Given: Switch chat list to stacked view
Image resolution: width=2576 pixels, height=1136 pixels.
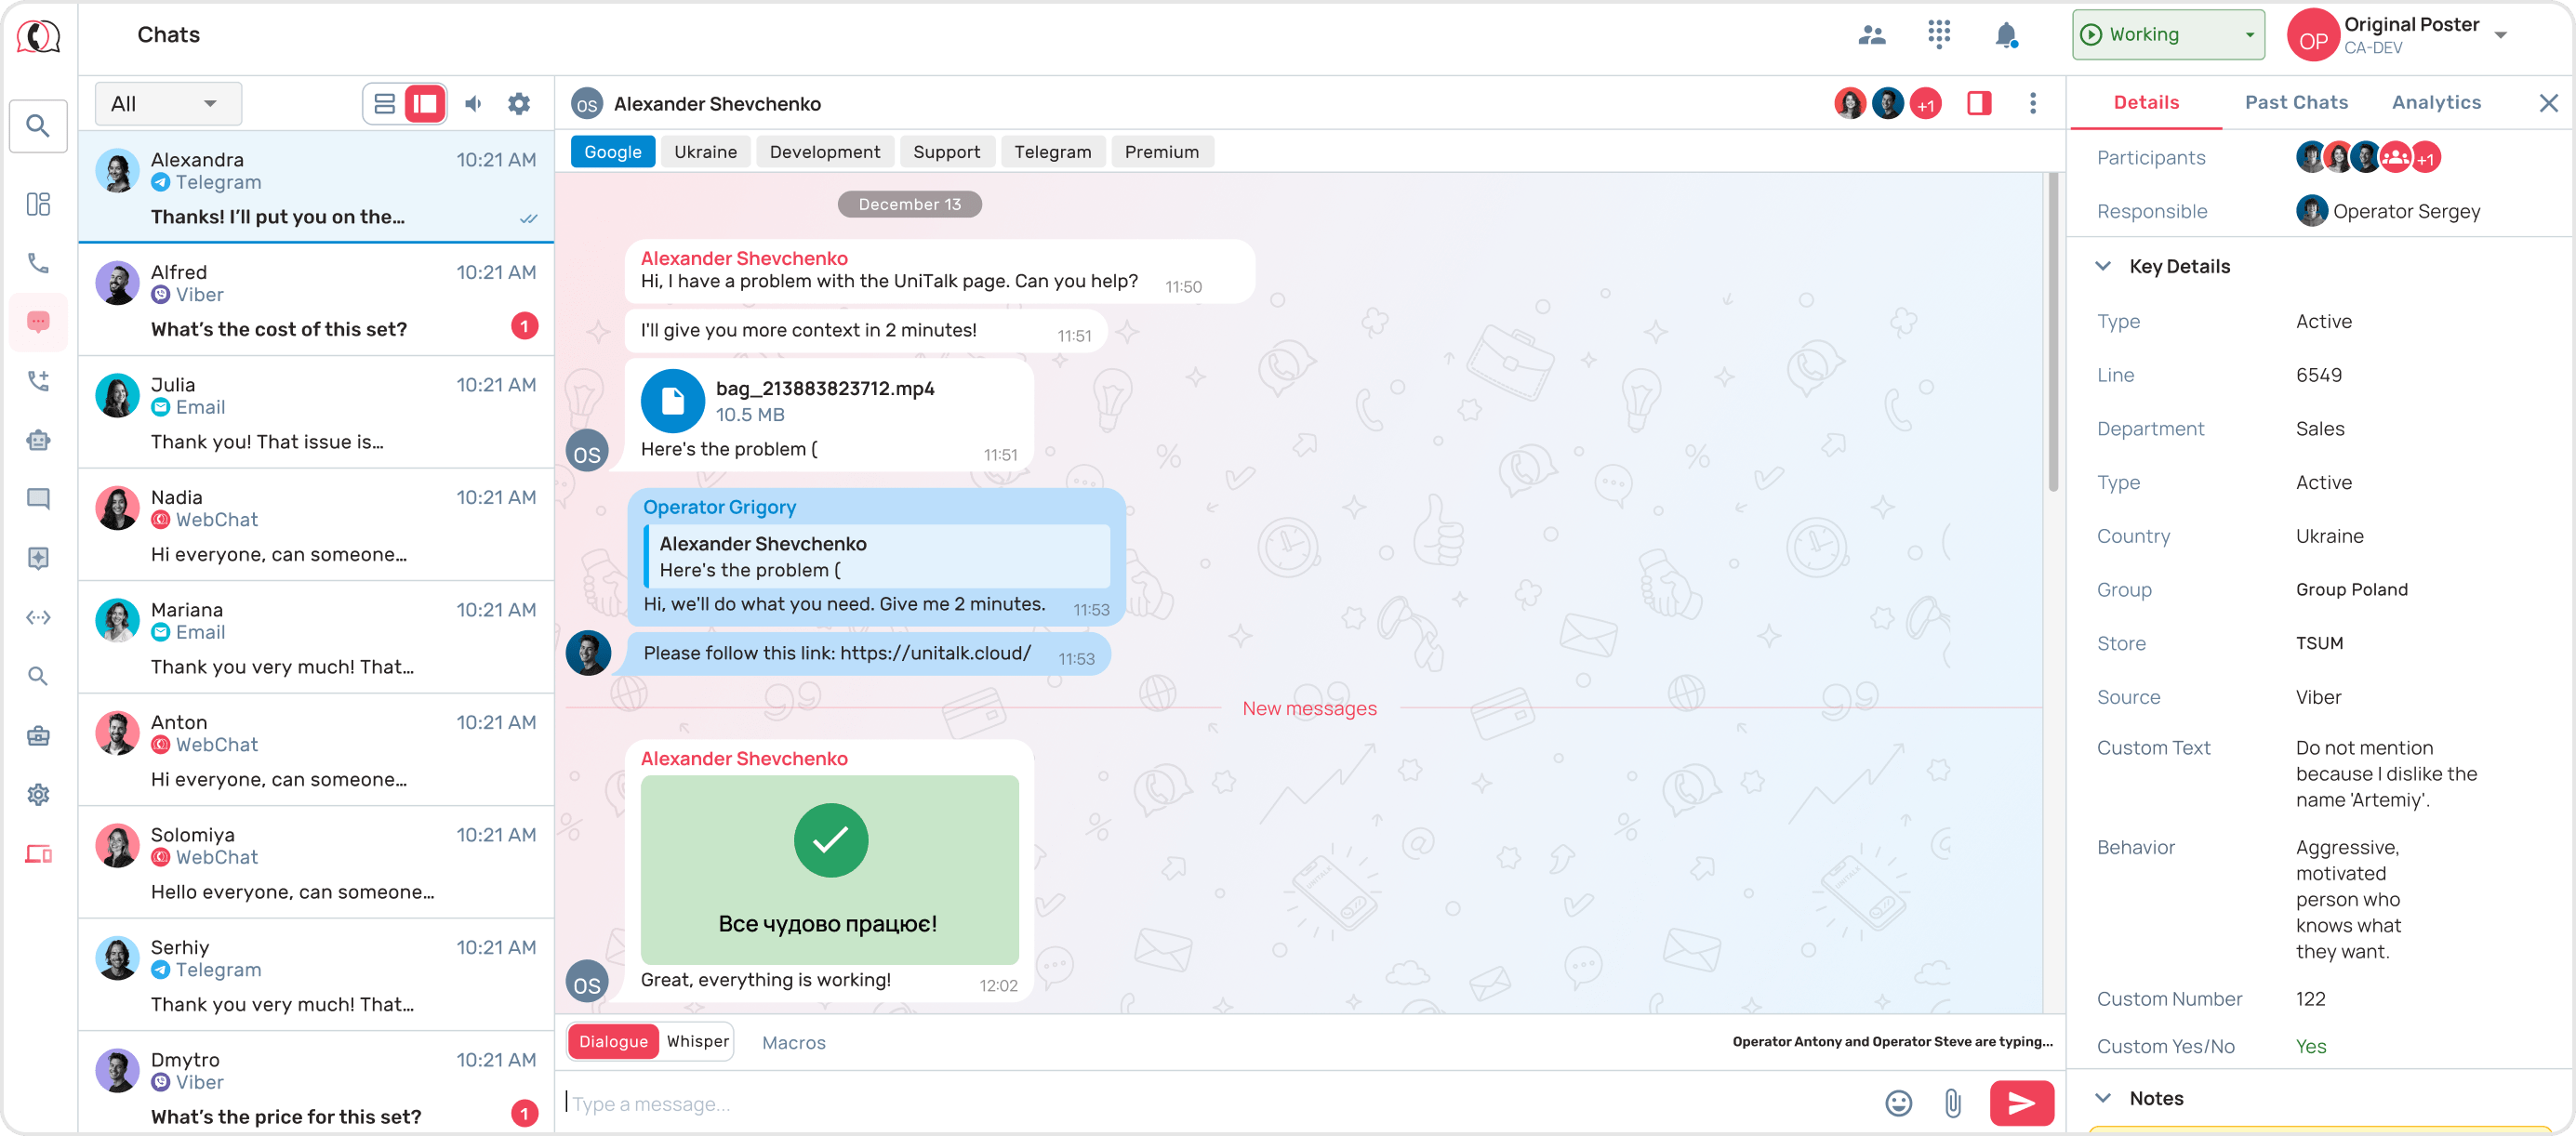Looking at the screenshot, I should [385, 104].
